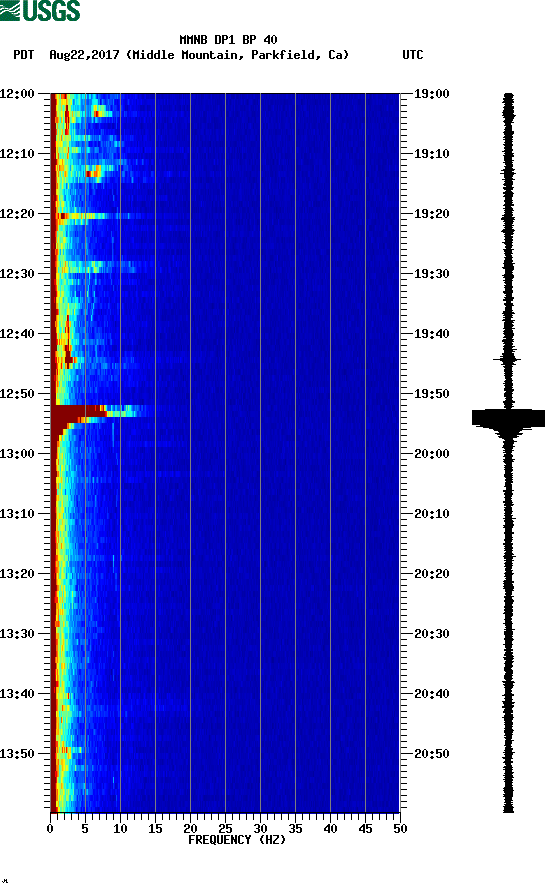552x892 pixels.
Task: Click the 12:20 PDT time label
Action: (18, 213)
